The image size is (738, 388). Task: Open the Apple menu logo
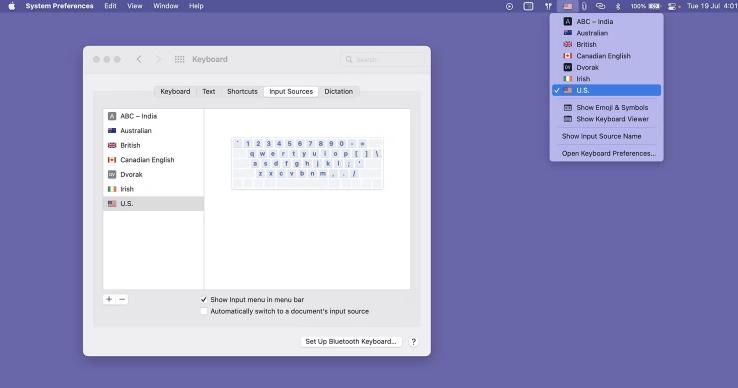coord(12,6)
